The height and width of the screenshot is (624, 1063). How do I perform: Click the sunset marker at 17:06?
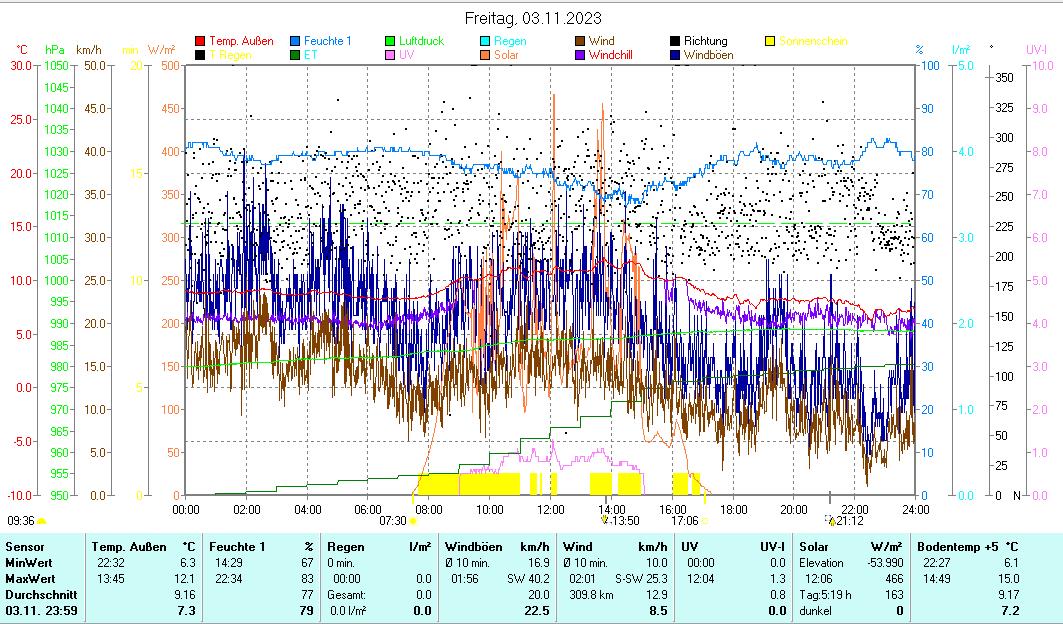pyautogui.click(x=705, y=521)
